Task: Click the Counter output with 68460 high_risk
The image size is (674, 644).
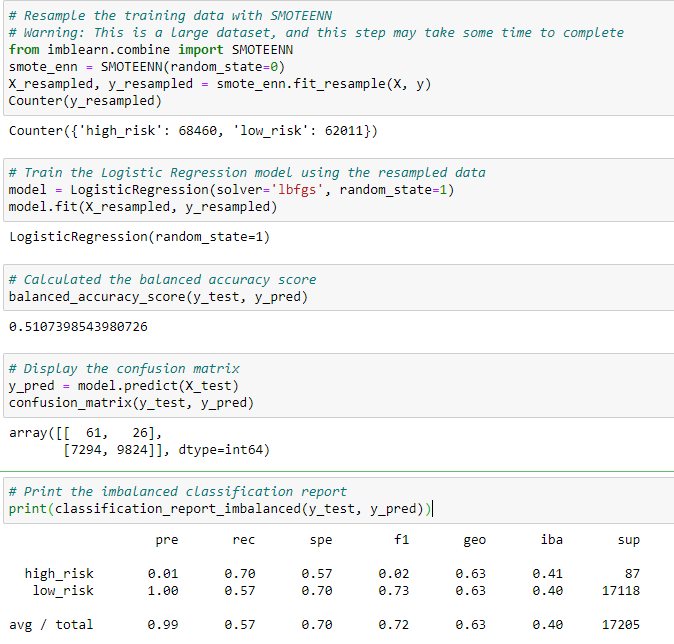Action: 193,131
